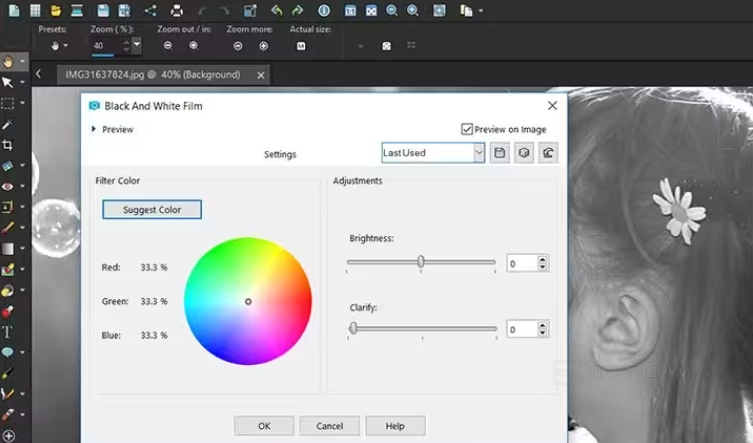Click the OK button
The width and height of the screenshot is (753, 443).
264,426
